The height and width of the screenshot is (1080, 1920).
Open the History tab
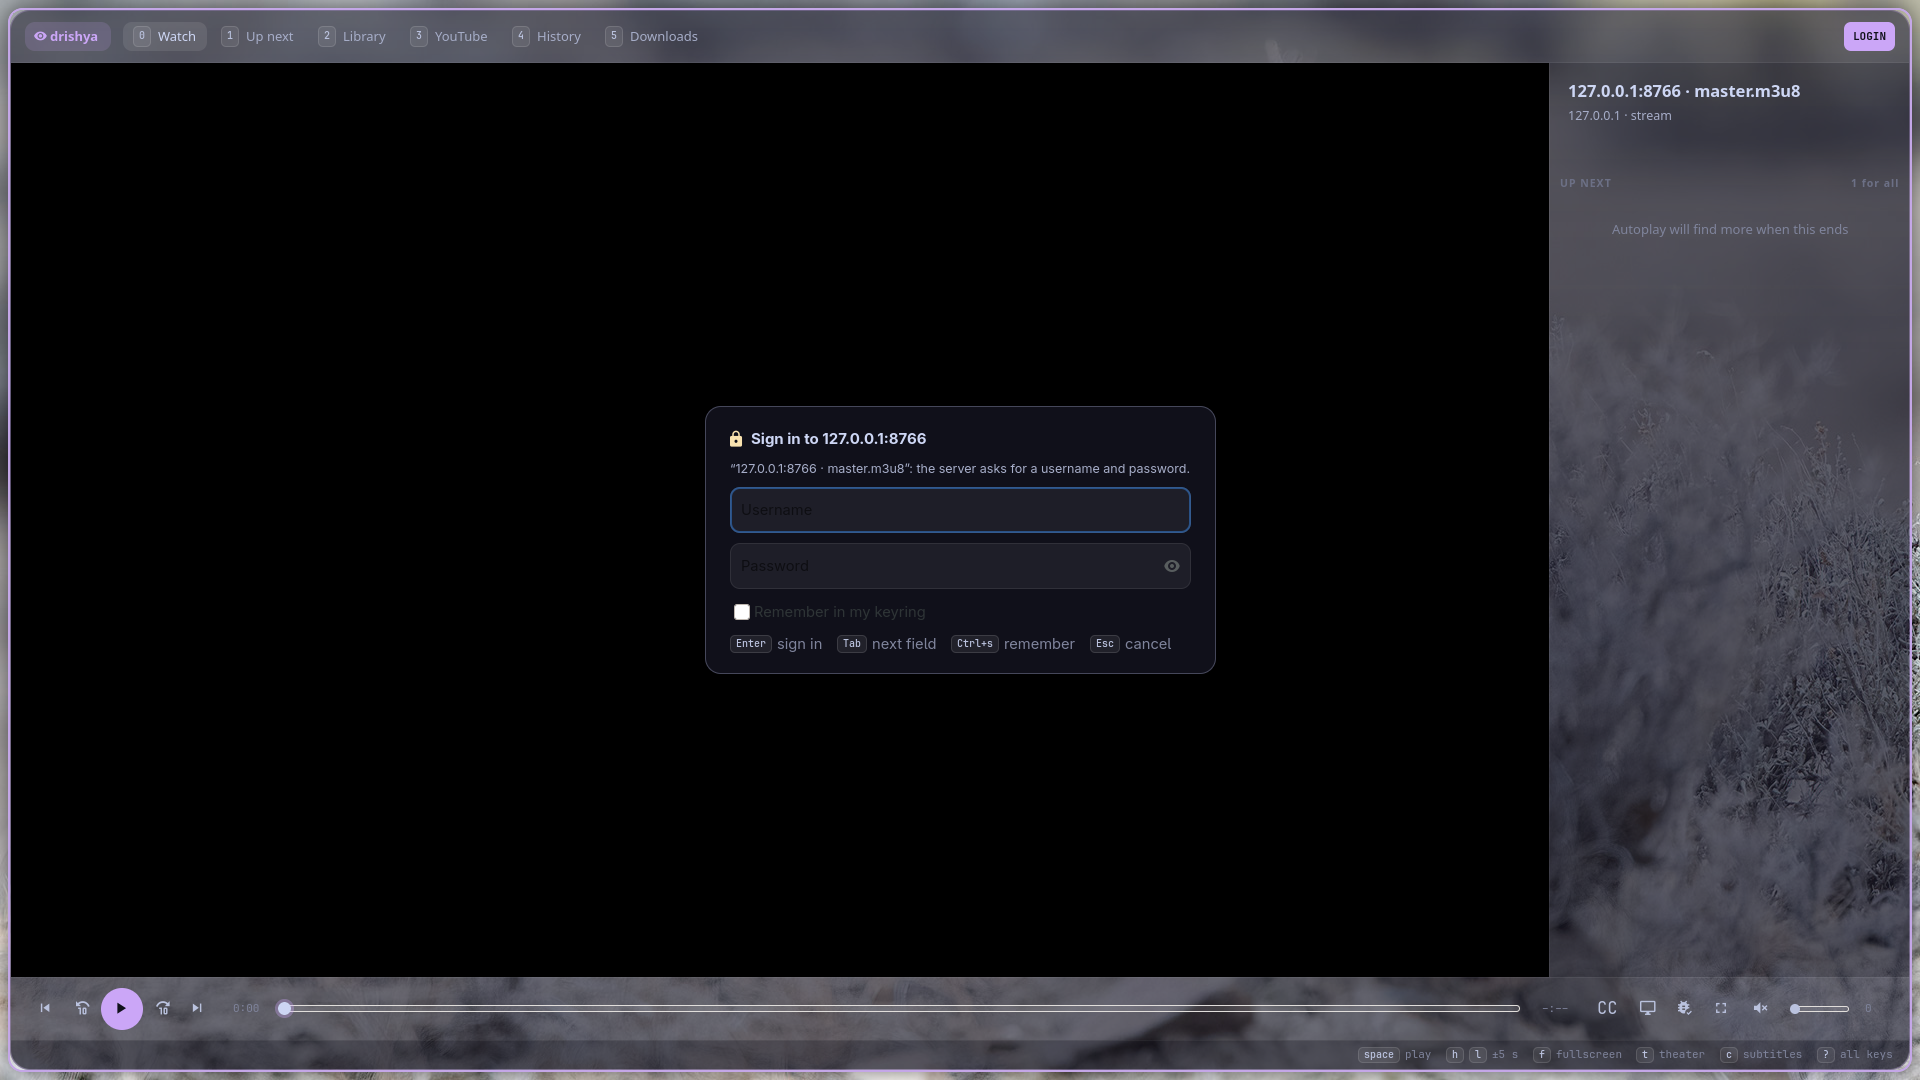point(547,36)
